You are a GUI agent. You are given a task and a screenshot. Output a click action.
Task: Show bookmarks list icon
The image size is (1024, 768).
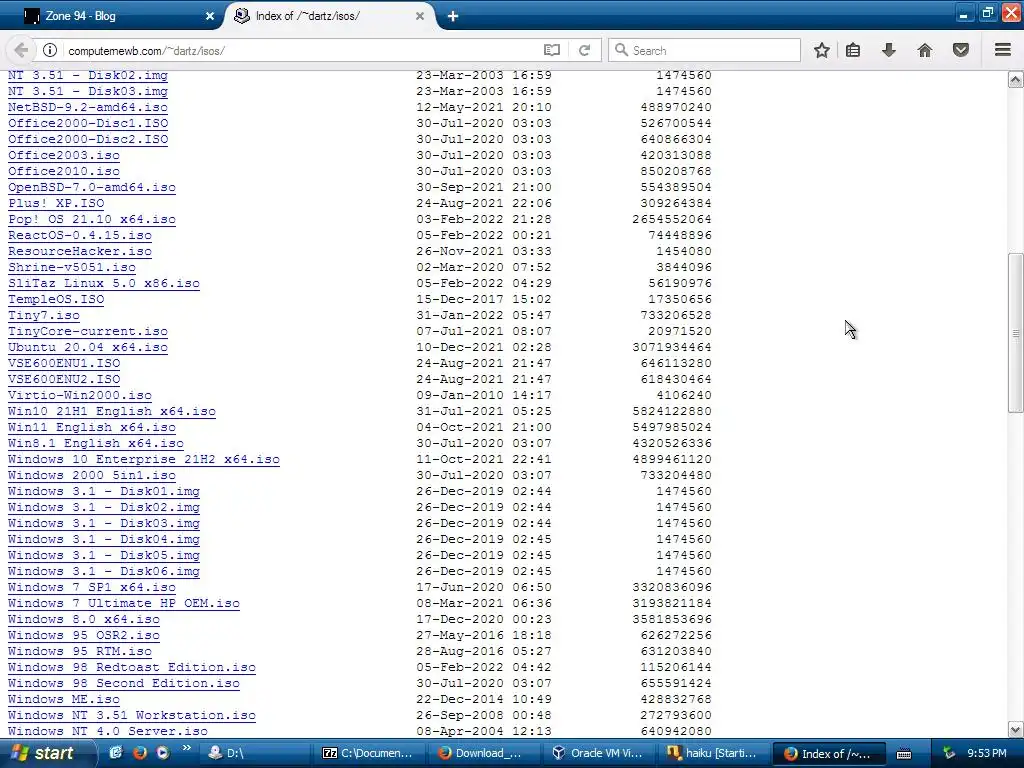pyautogui.click(x=853, y=50)
